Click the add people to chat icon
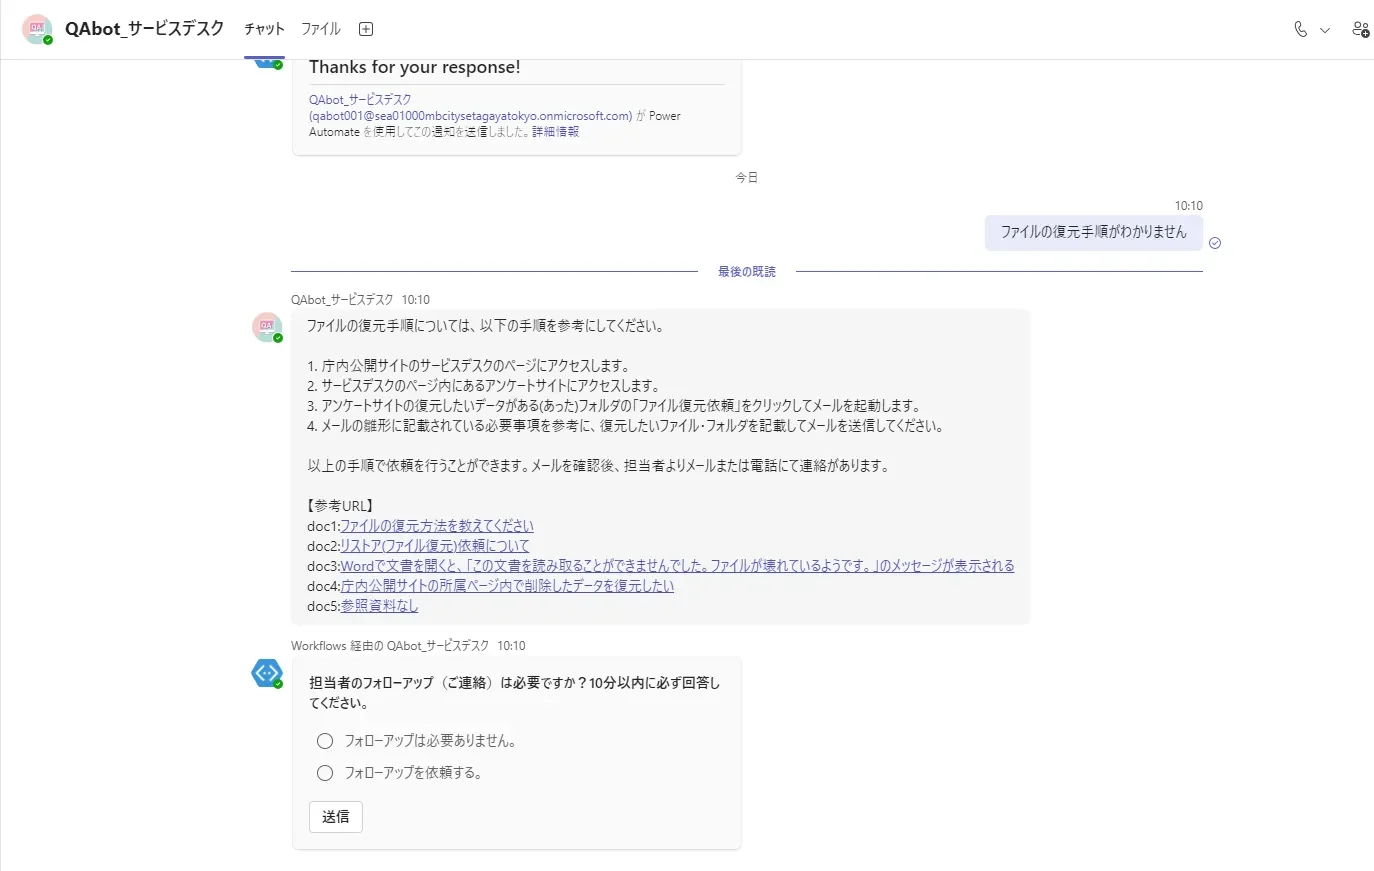 (1360, 30)
